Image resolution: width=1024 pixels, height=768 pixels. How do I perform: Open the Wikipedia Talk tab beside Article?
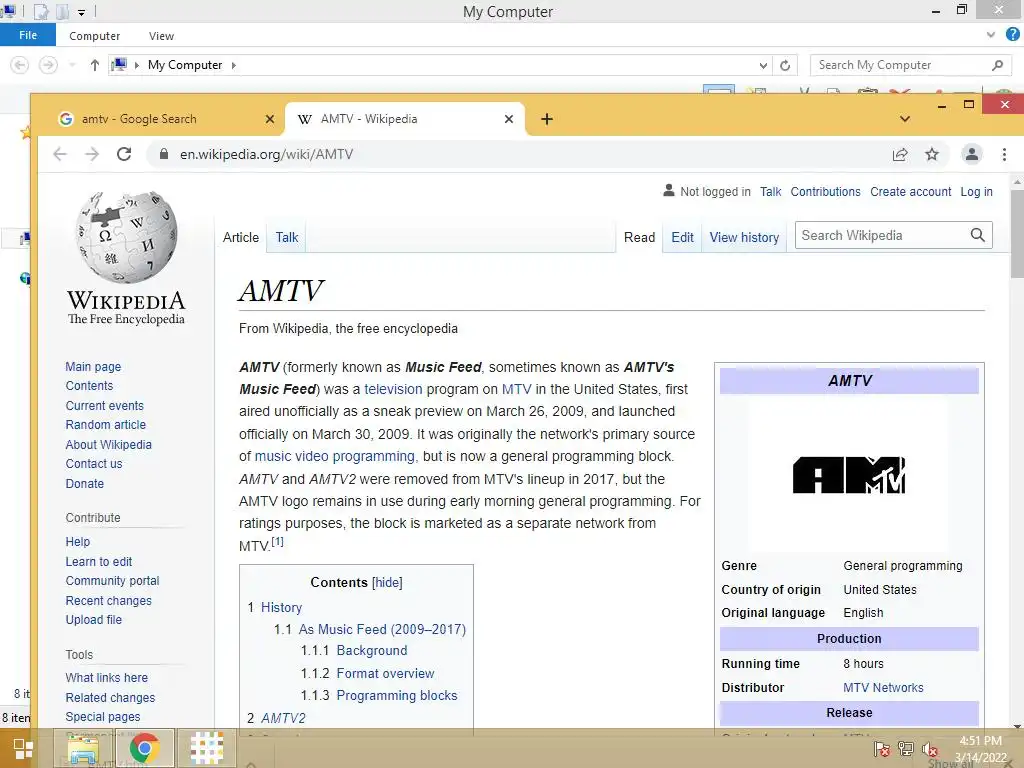tap(287, 238)
